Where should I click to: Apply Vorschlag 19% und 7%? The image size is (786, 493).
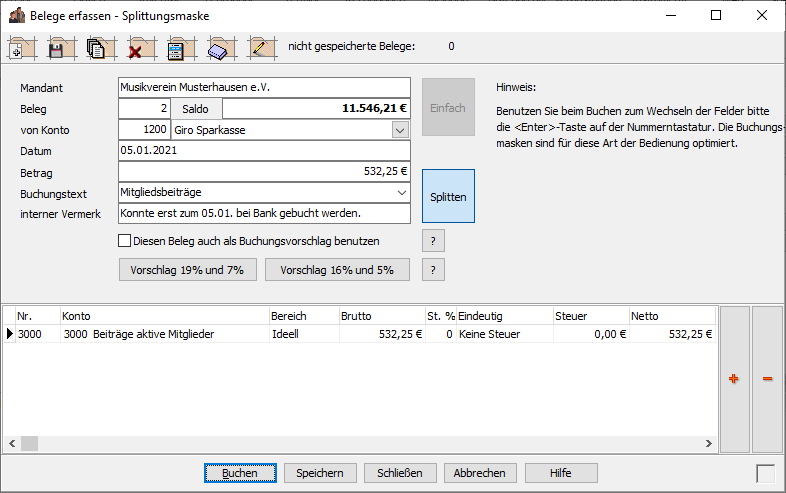pyautogui.click(x=187, y=270)
